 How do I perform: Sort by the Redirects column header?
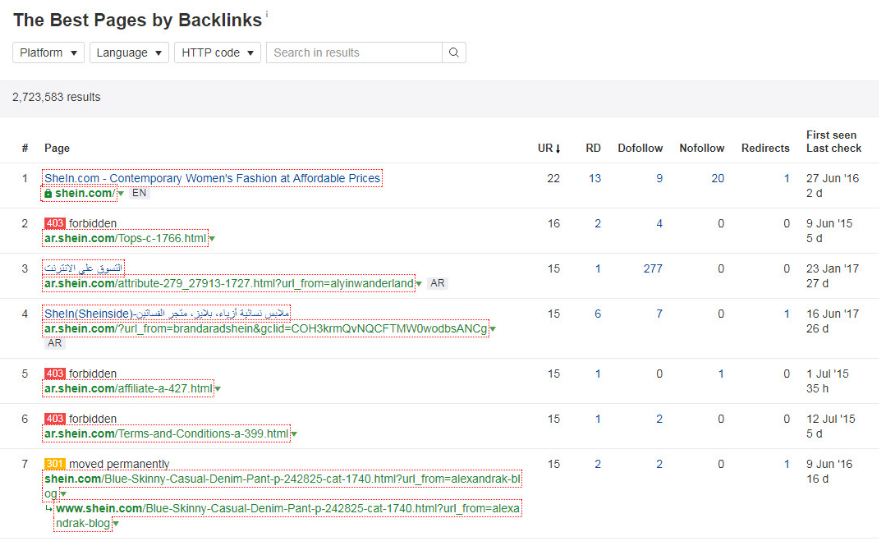click(x=765, y=148)
